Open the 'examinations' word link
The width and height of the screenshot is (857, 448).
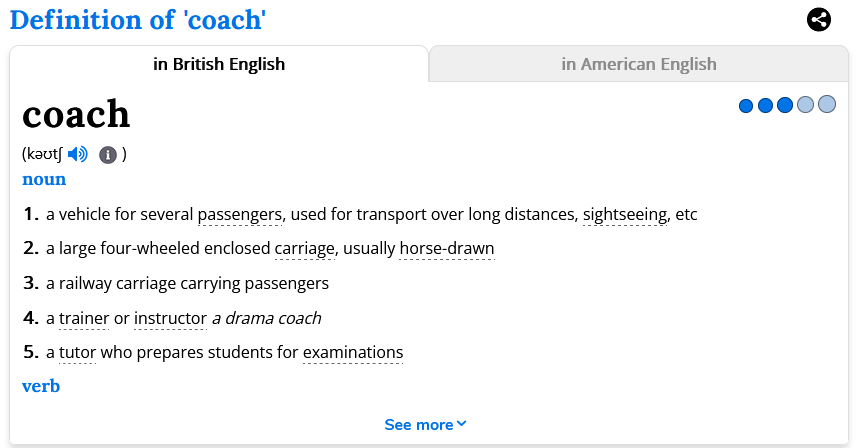353,352
